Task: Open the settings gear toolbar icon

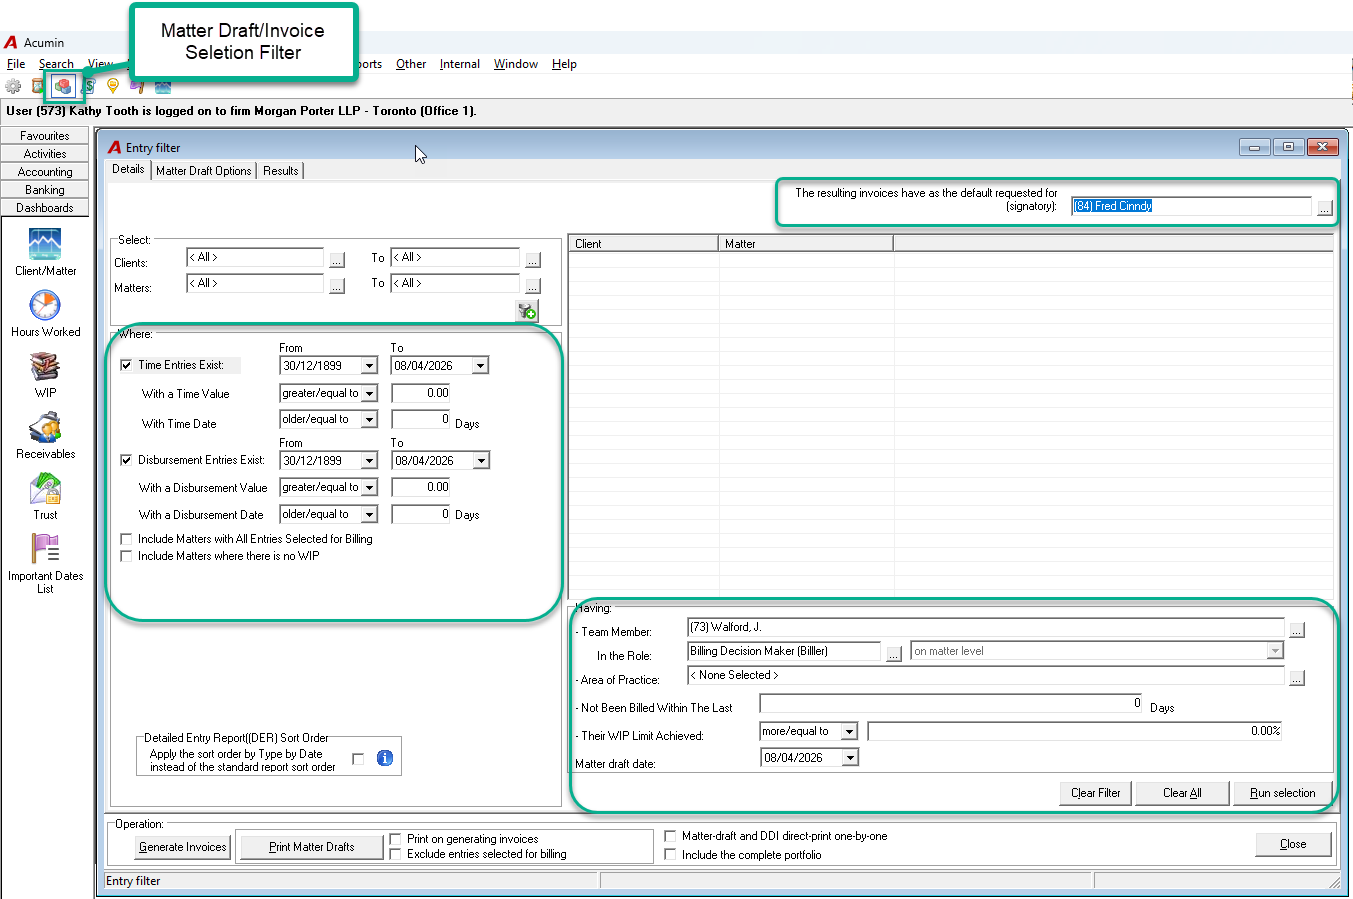Action: click(13, 86)
